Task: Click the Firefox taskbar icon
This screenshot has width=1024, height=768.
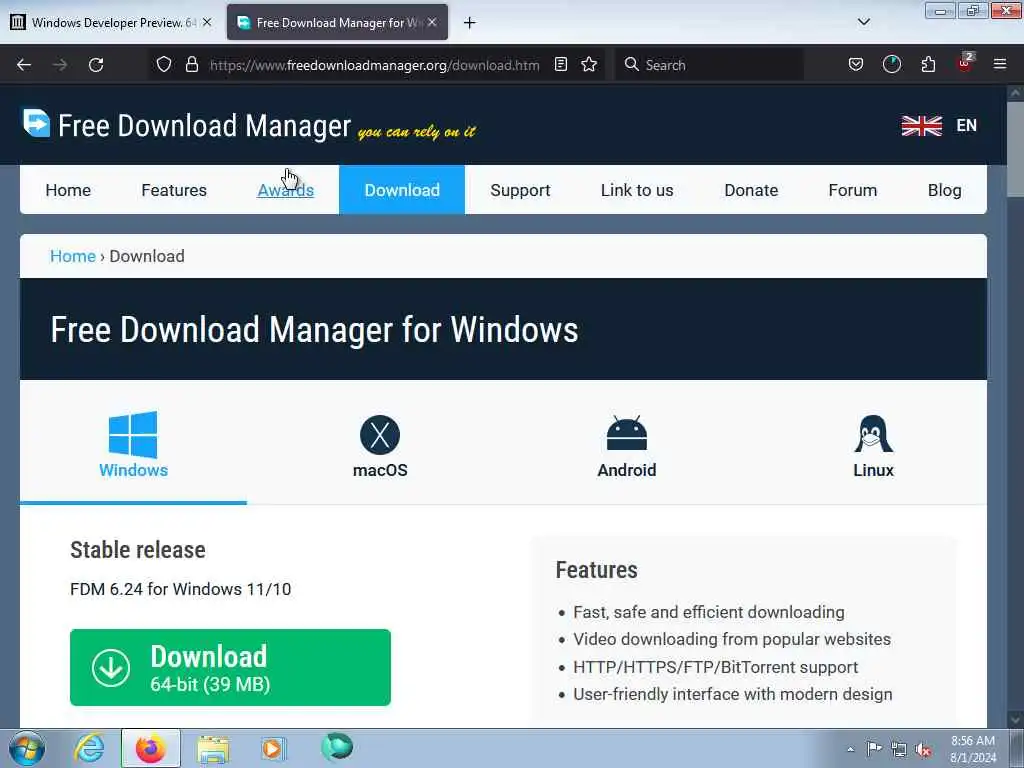Action: pyautogui.click(x=150, y=748)
